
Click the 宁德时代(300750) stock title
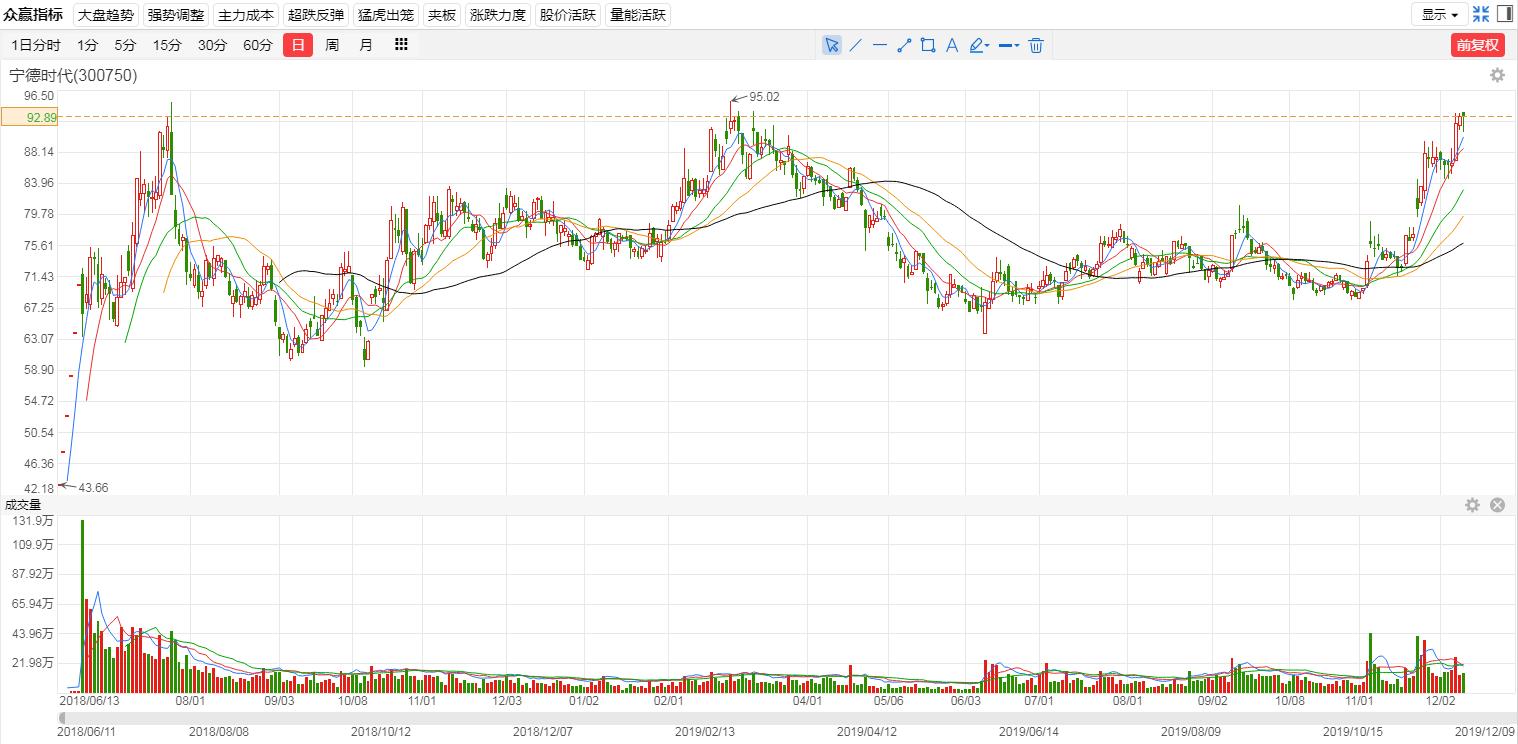tap(74, 75)
